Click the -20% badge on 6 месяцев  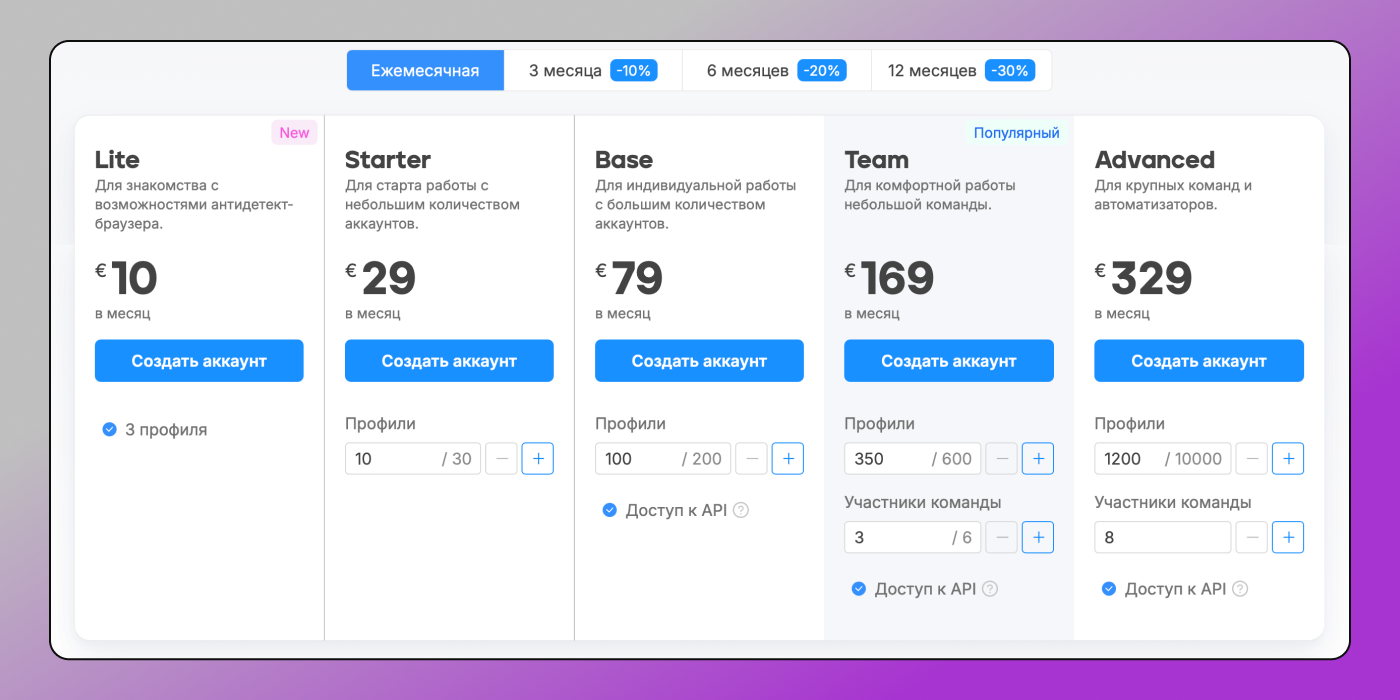pyautogui.click(x=821, y=70)
